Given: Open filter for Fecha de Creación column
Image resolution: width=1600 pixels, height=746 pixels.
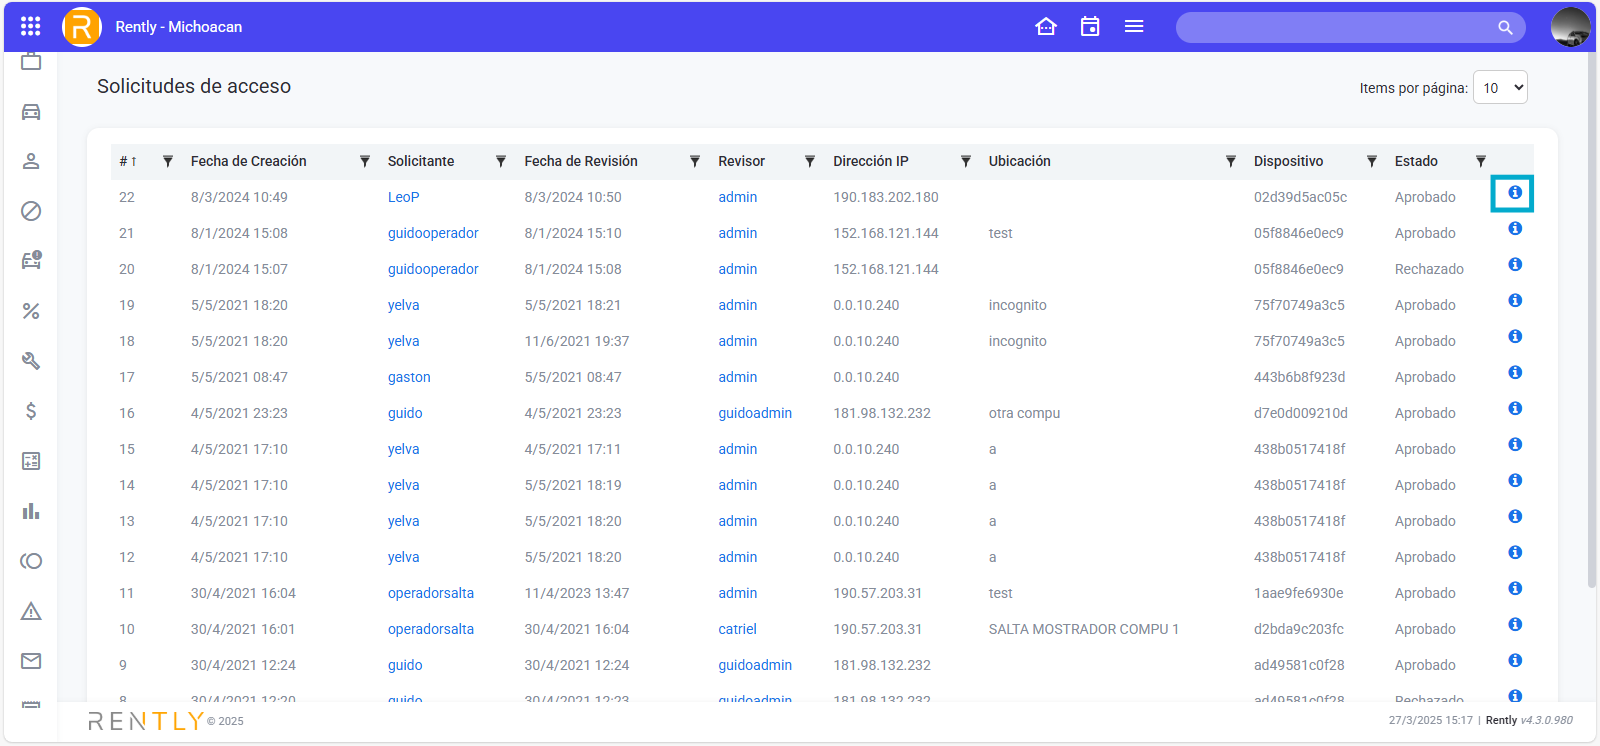Looking at the screenshot, I should pos(365,161).
